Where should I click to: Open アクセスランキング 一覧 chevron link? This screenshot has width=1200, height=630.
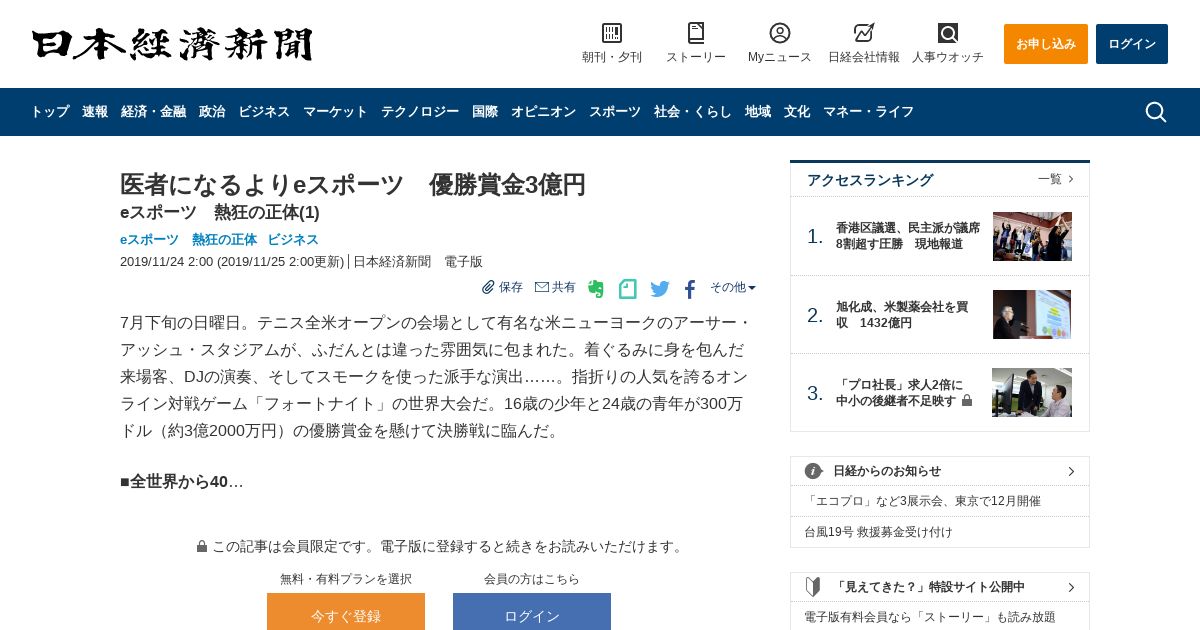coord(1056,179)
